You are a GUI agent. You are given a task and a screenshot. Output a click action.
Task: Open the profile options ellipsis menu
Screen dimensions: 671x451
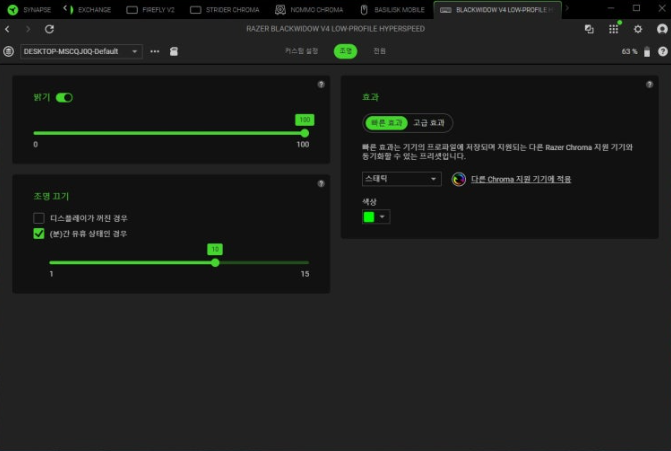154,51
